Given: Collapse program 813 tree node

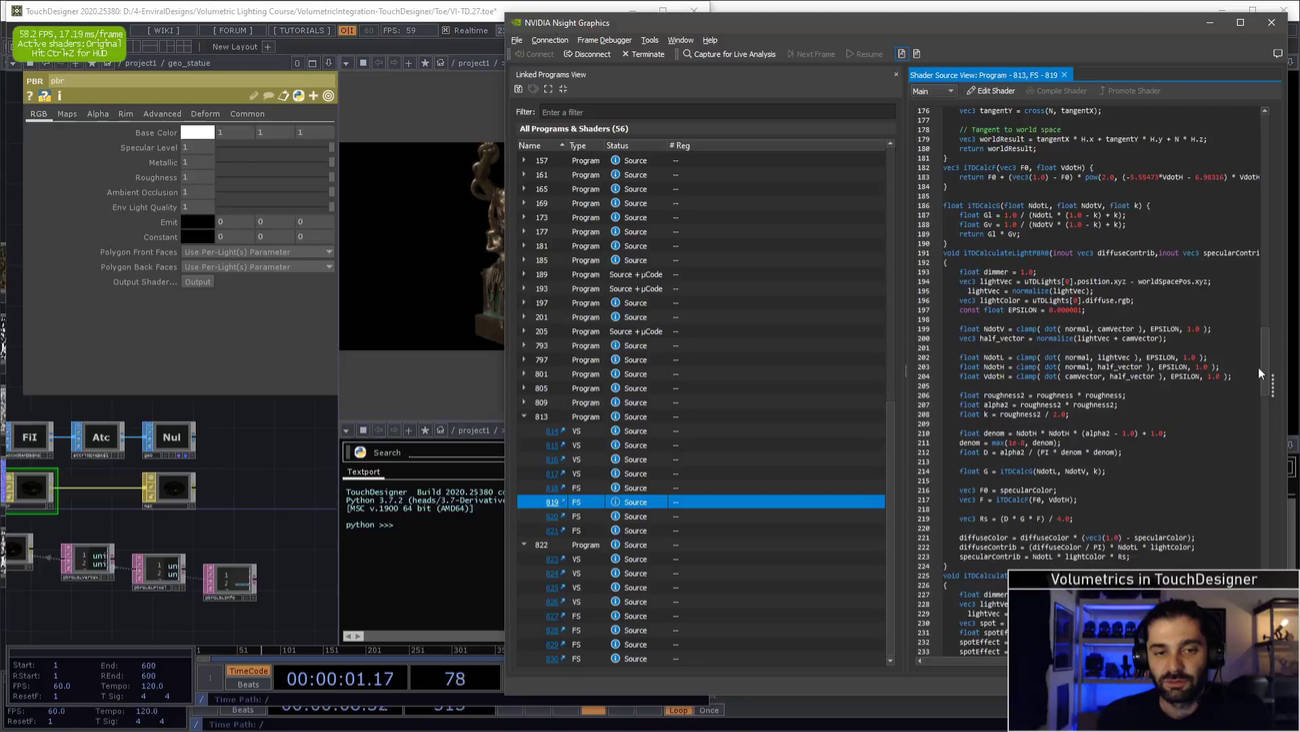Looking at the screenshot, I should [524, 416].
